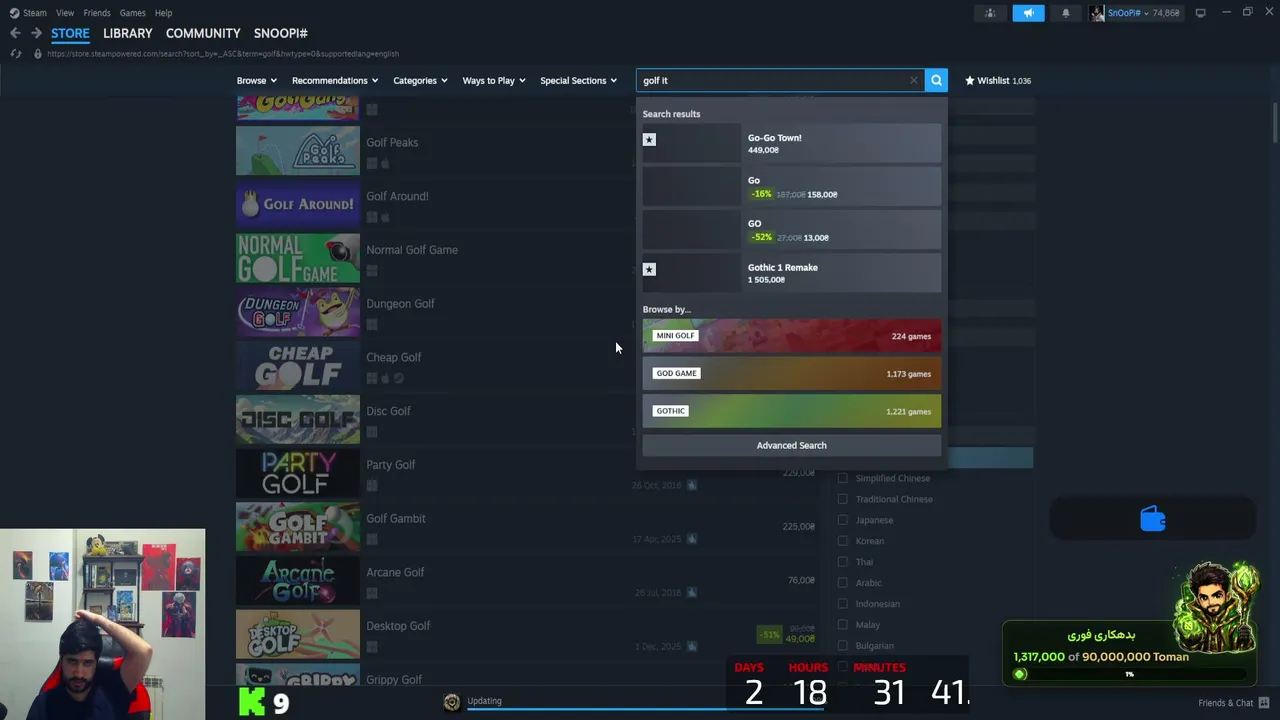This screenshot has height=720, width=1280.
Task: Select the Bulgarian language checkbox
Action: [842, 646]
